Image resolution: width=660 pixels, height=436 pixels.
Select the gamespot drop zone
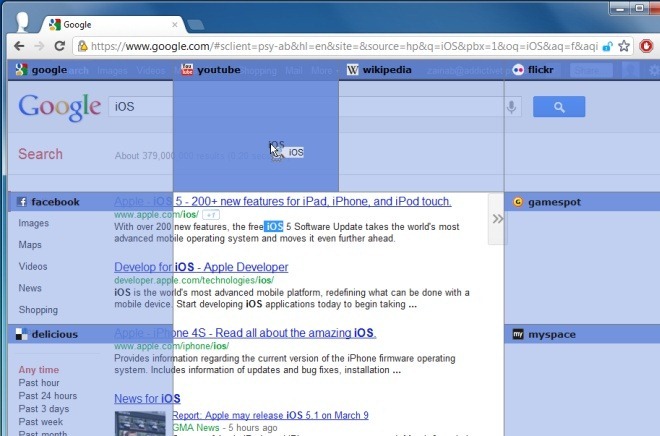[x=582, y=258]
